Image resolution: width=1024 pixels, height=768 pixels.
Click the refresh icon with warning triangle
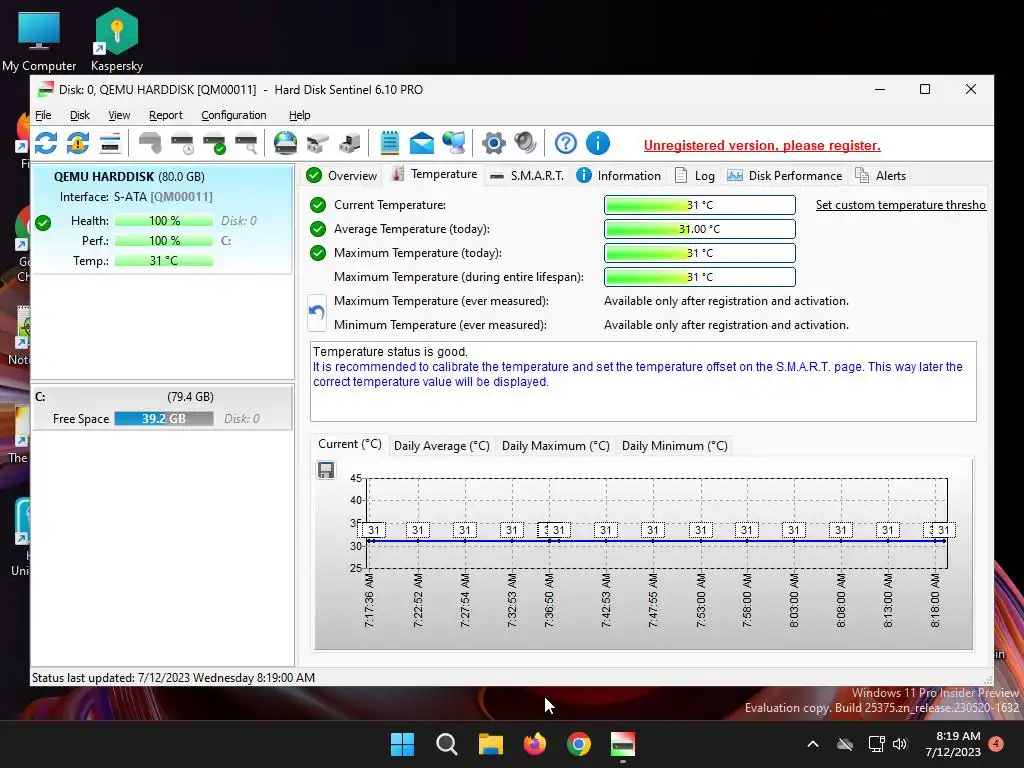click(78, 143)
